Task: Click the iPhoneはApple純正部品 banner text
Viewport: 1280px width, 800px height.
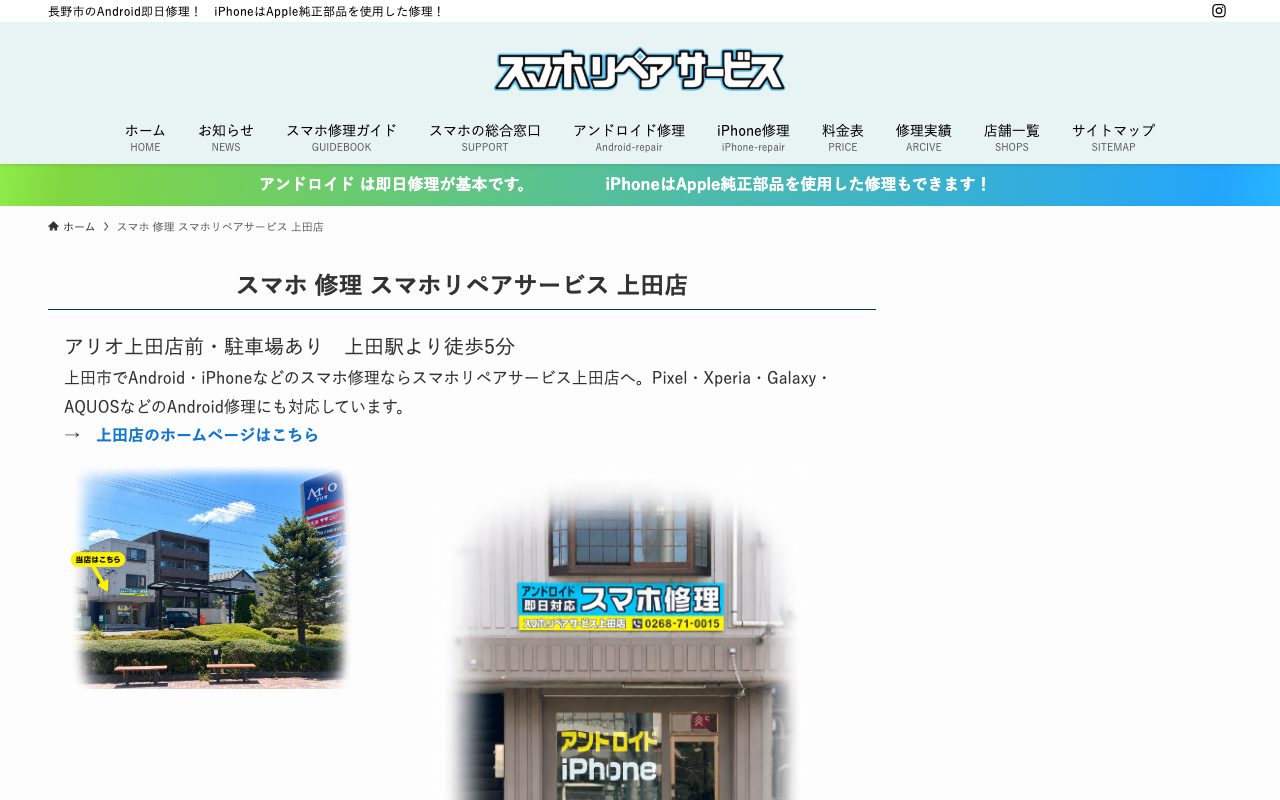Action: [798, 184]
